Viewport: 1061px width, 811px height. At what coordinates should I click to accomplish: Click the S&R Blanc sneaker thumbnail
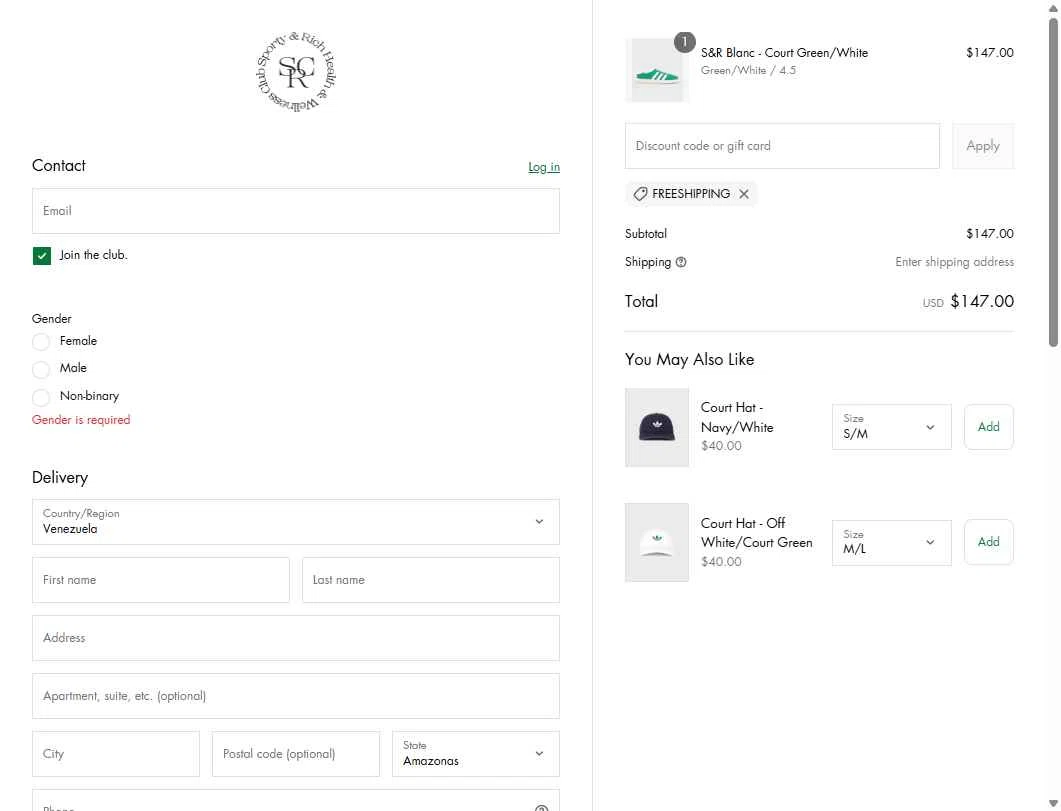(656, 70)
